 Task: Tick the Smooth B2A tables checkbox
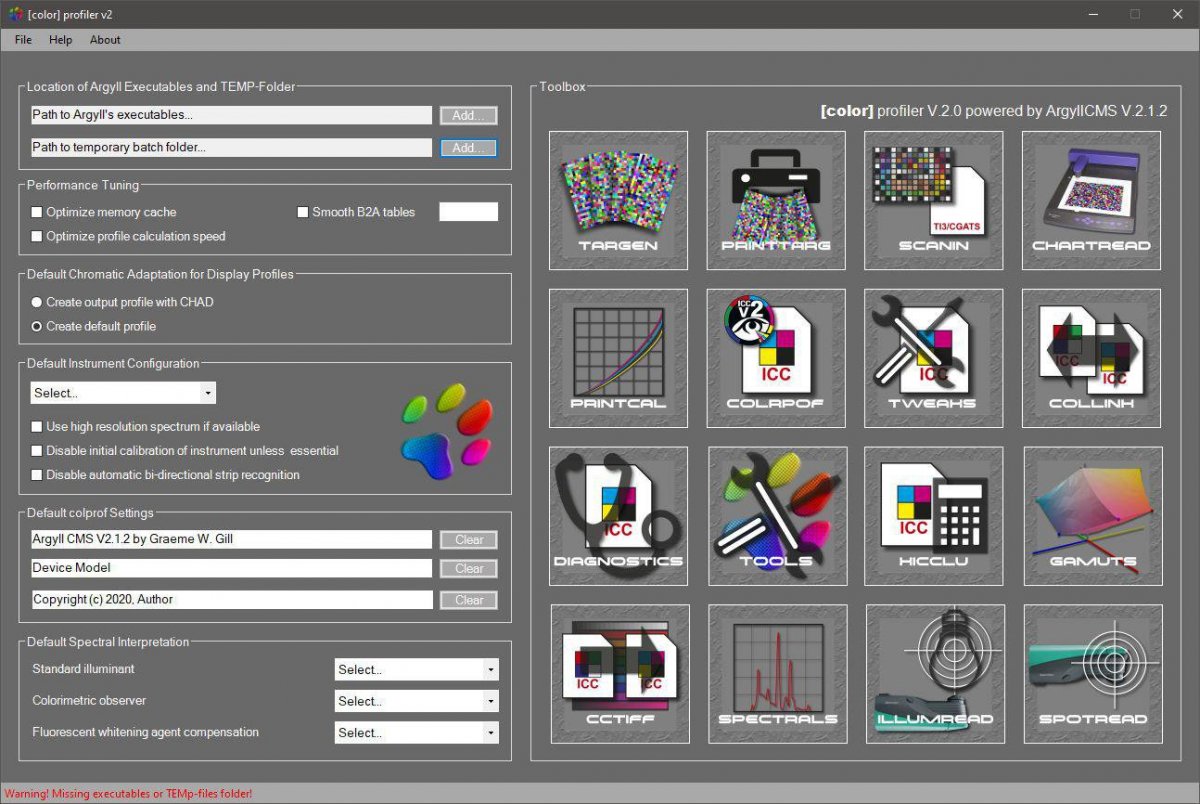tap(303, 212)
